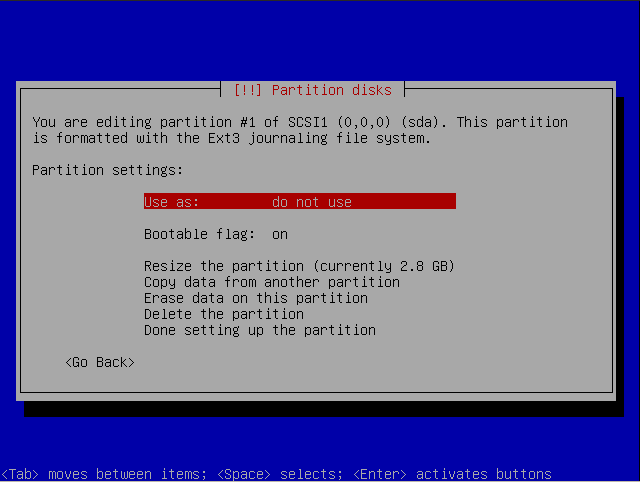This screenshot has height=482, width=640.
Task: Choose Erase data on this partition
Action: pyautogui.click(x=256, y=298)
